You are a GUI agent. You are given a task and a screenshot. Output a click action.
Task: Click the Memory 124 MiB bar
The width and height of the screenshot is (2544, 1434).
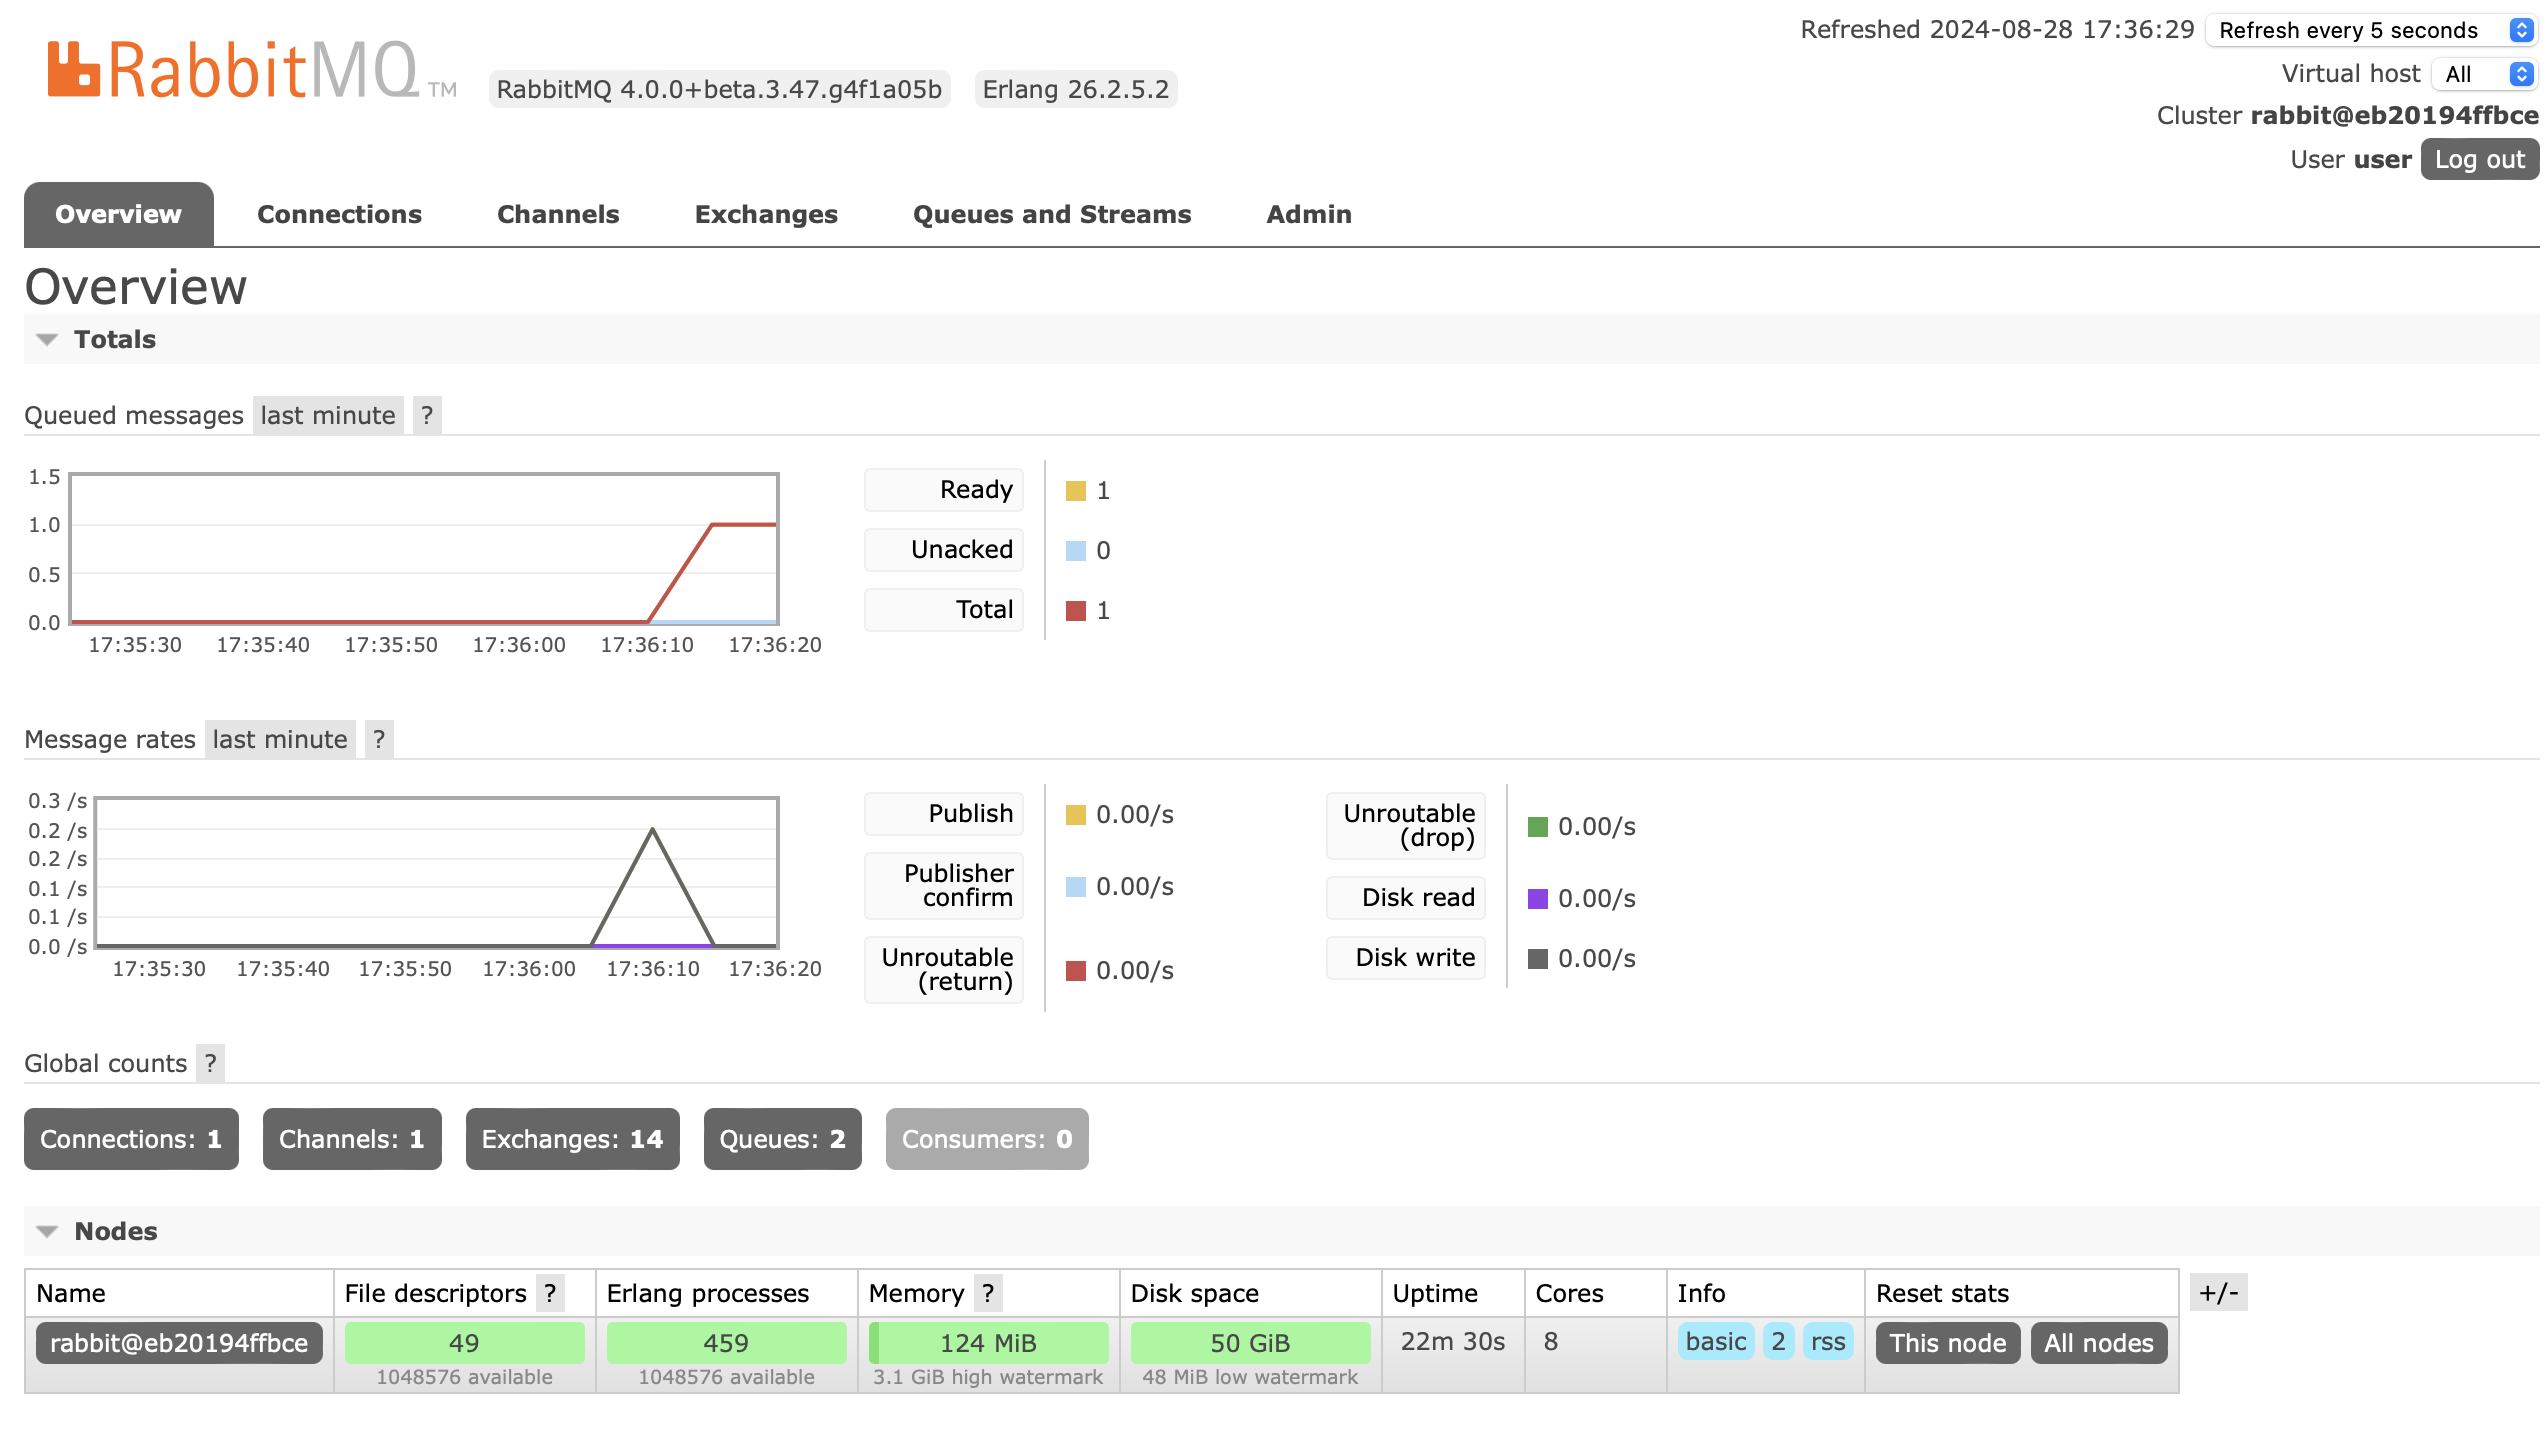click(x=988, y=1343)
